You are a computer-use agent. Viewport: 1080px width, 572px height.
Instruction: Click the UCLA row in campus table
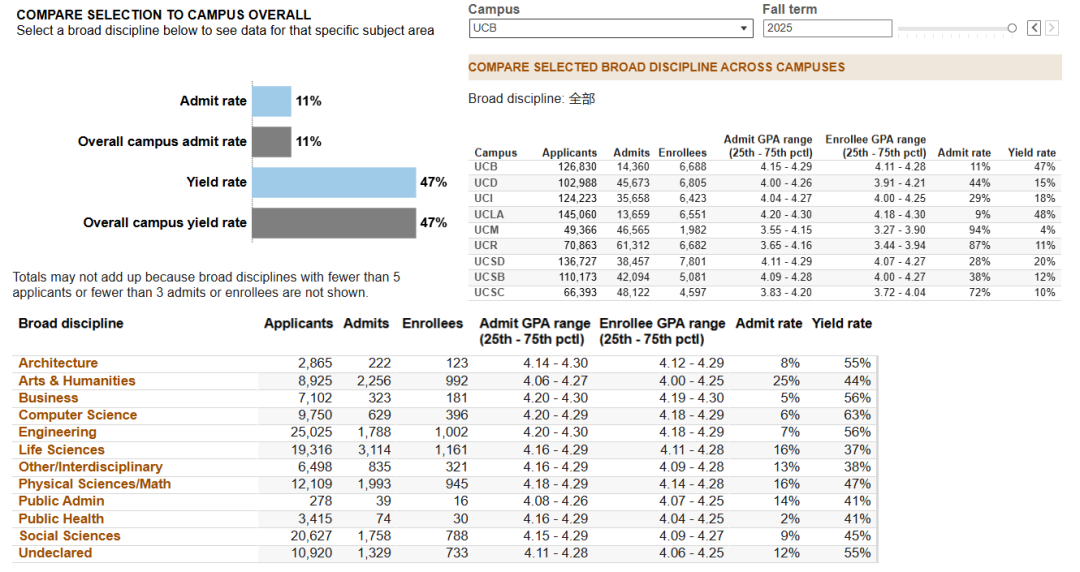click(765, 214)
